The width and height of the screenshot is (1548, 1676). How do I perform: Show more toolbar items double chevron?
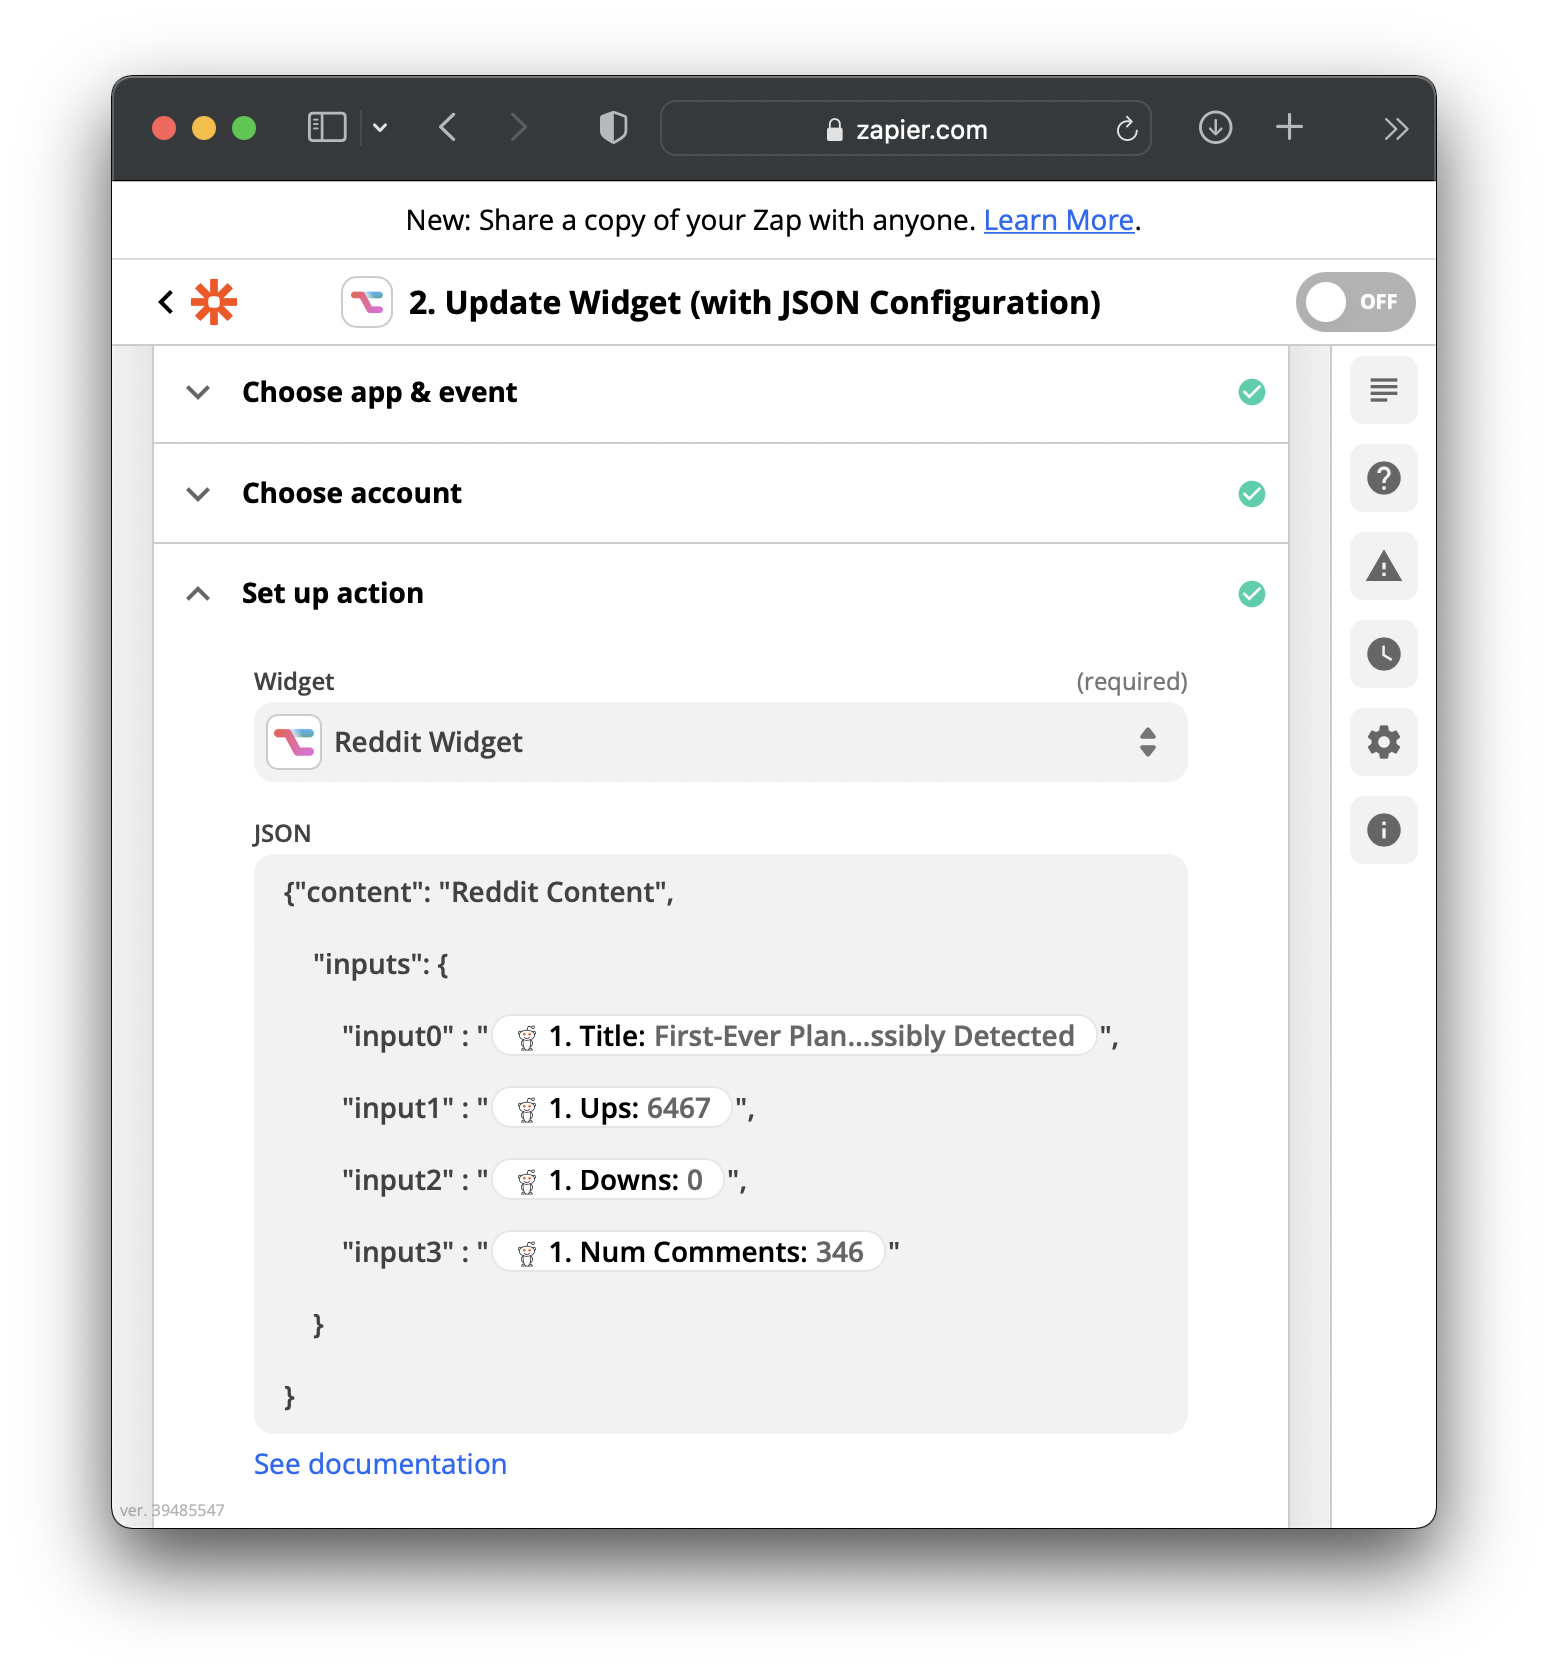click(x=1396, y=129)
